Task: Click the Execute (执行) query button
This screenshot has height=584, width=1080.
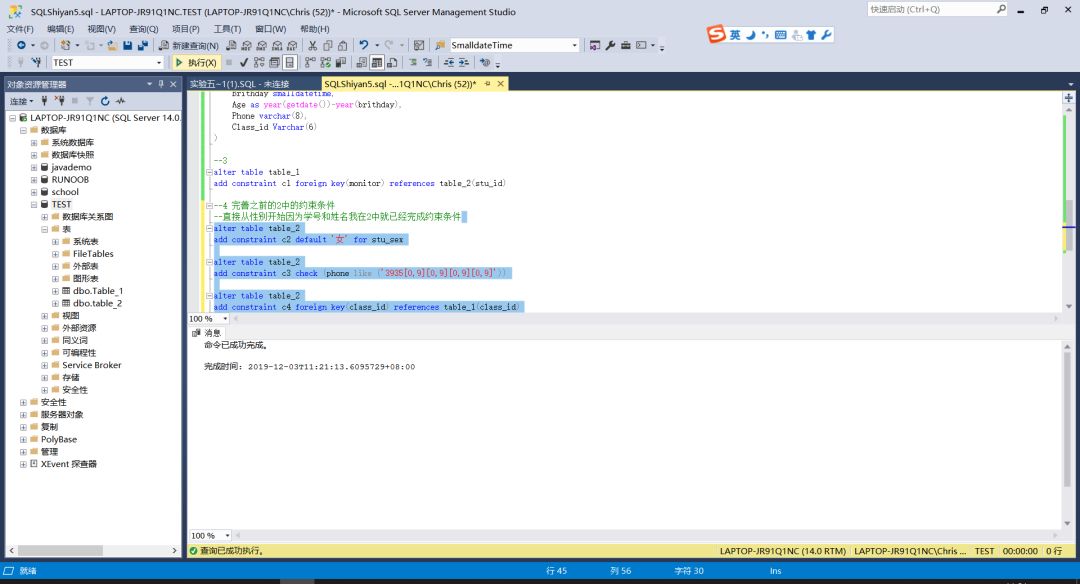Action: [x=196, y=63]
